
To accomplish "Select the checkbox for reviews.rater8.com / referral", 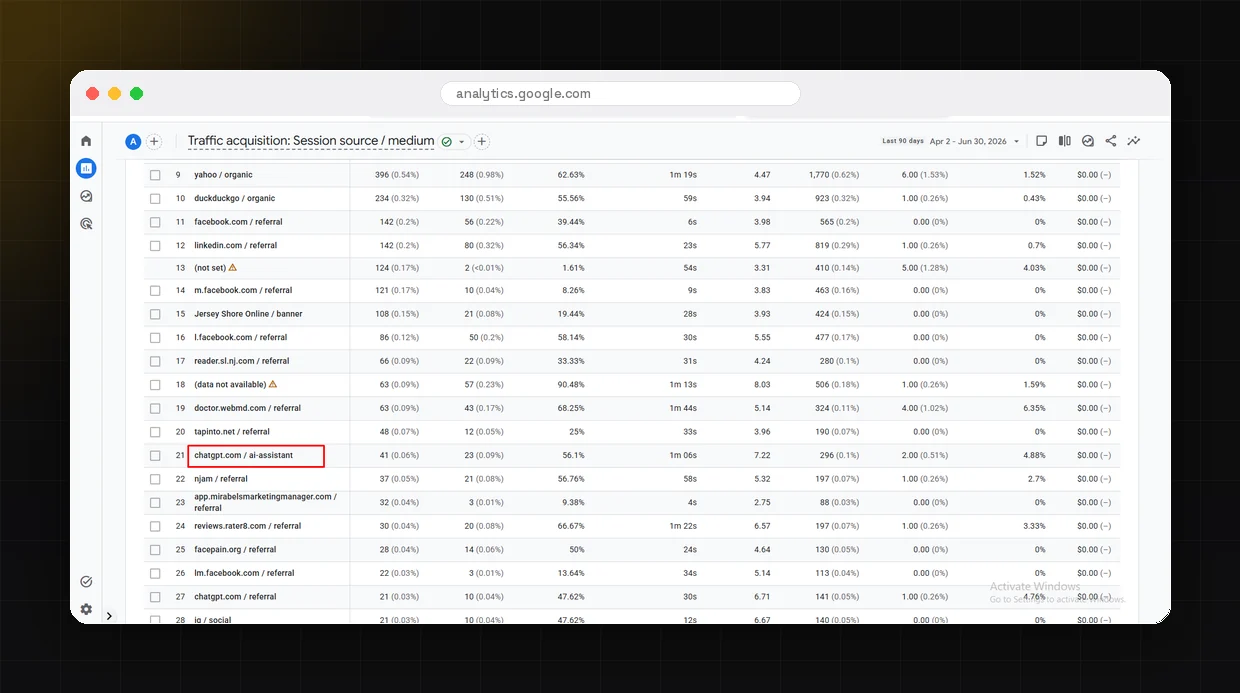I will 155,526.
